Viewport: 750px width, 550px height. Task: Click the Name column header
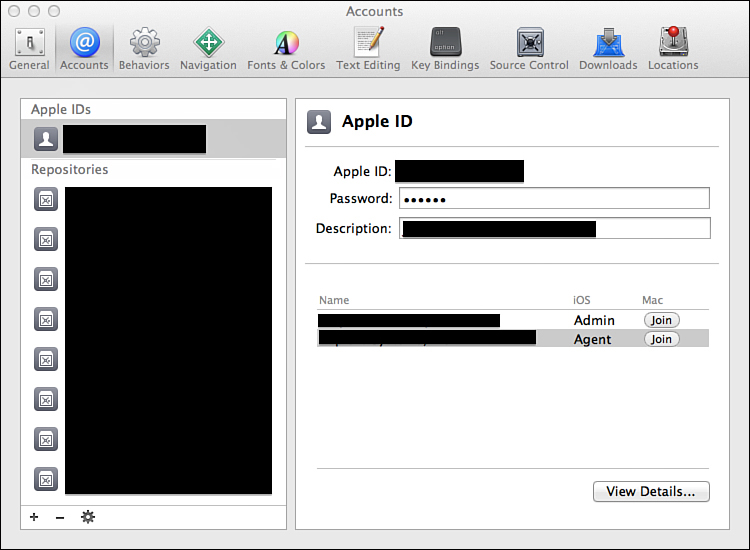[334, 300]
